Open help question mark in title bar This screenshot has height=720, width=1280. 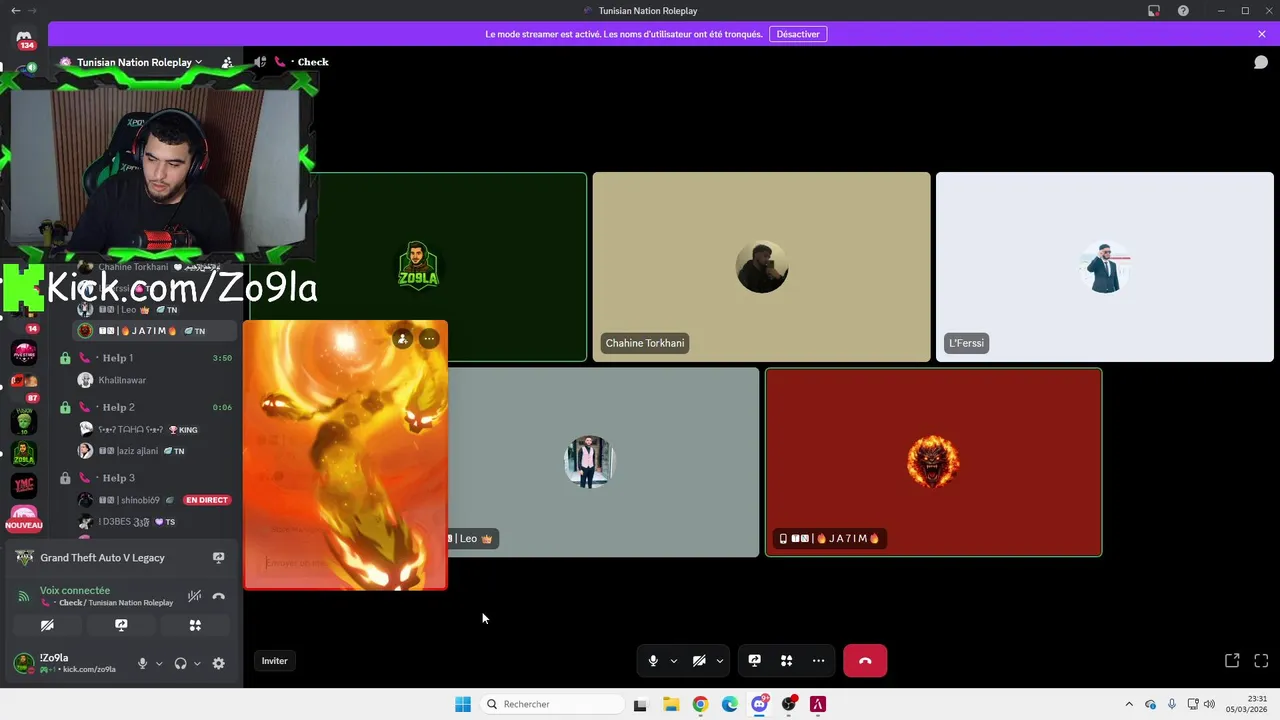[x=1183, y=11]
